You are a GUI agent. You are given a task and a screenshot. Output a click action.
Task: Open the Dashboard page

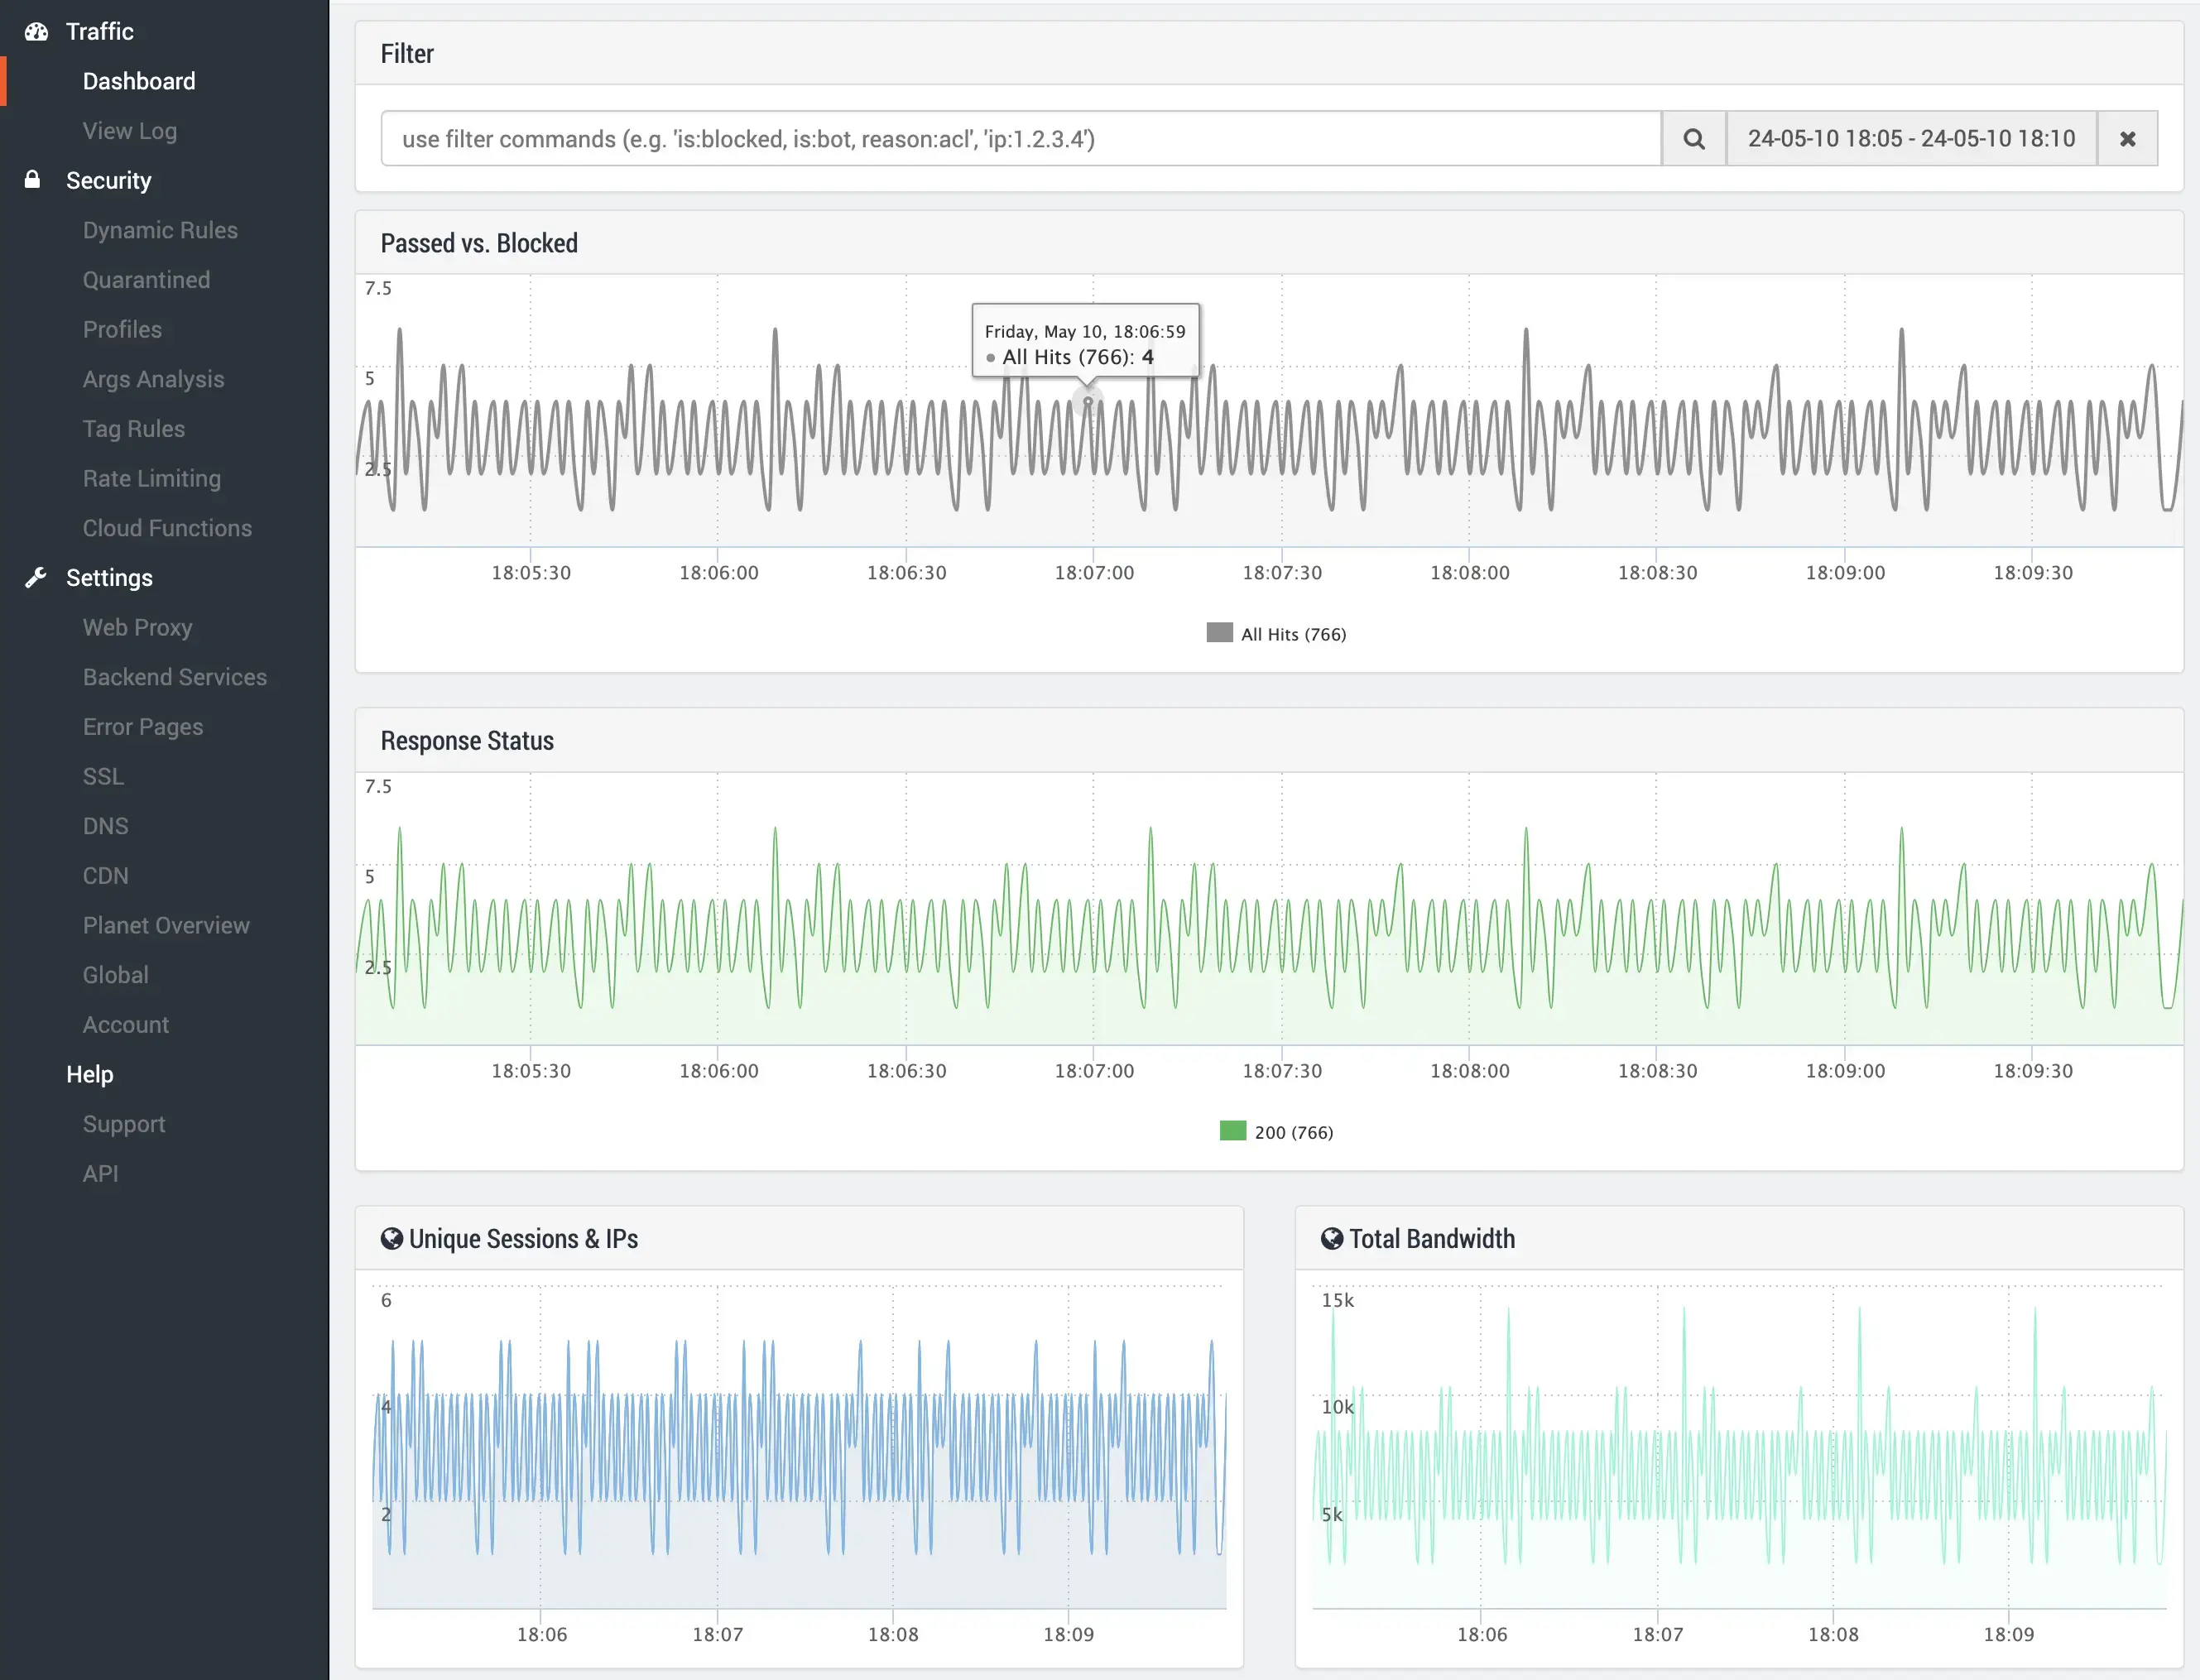[139, 81]
